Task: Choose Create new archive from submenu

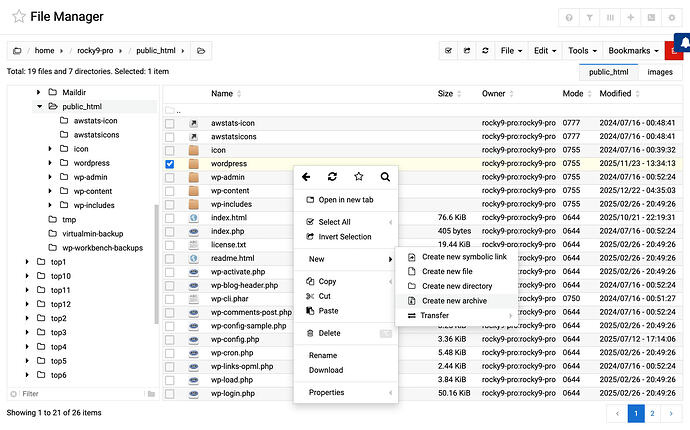Action: (454, 300)
